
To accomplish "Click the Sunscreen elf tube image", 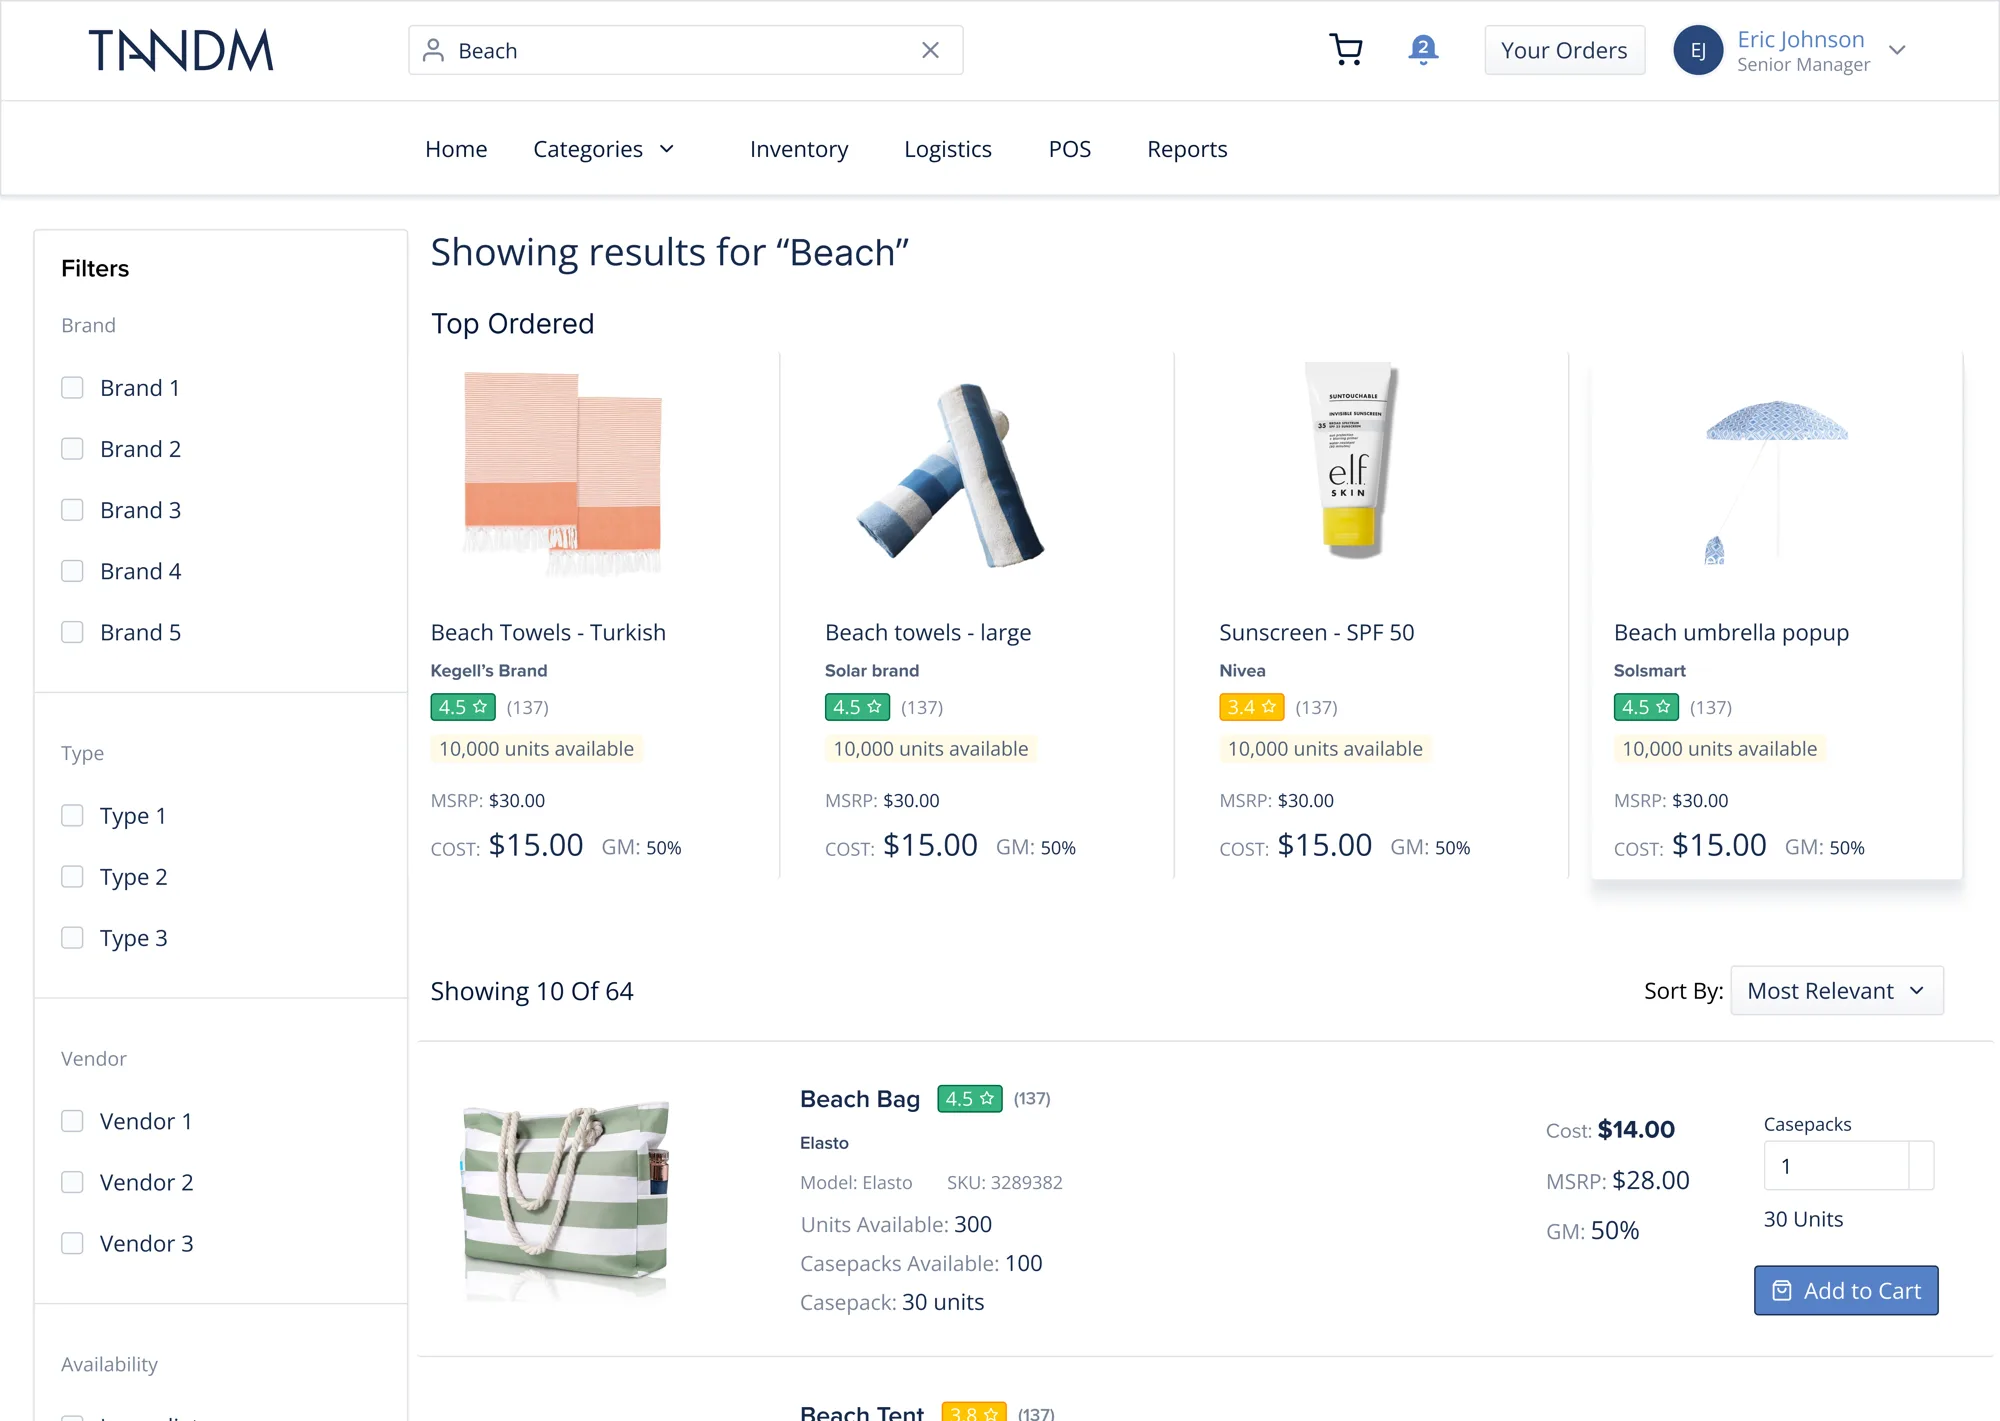I will (x=1350, y=460).
